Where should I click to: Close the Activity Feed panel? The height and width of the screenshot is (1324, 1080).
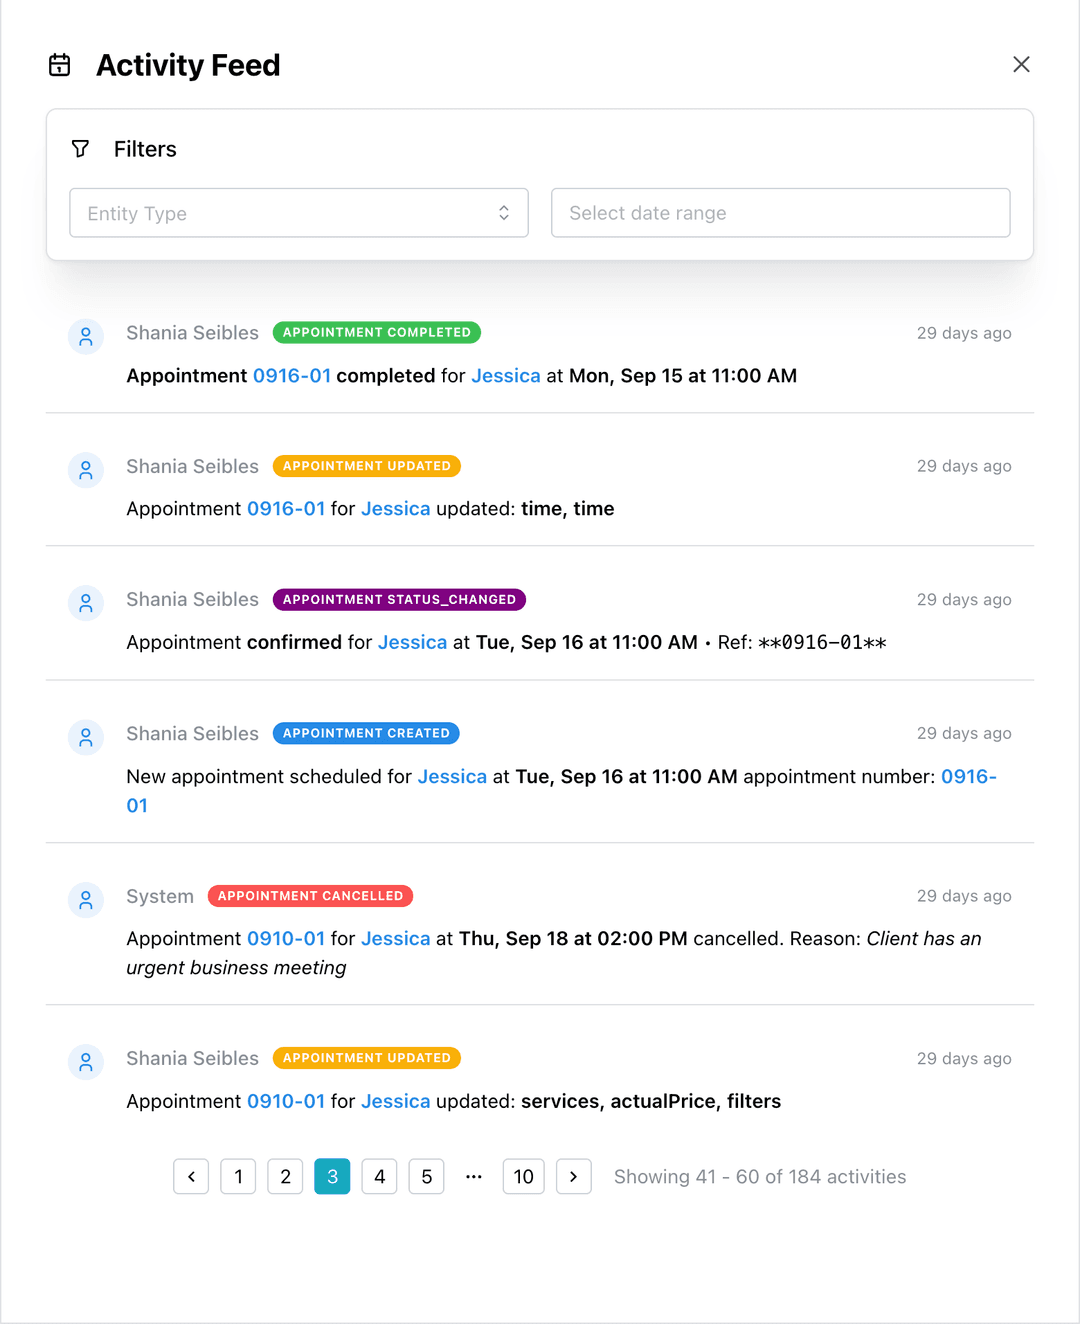pyautogui.click(x=1021, y=64)
